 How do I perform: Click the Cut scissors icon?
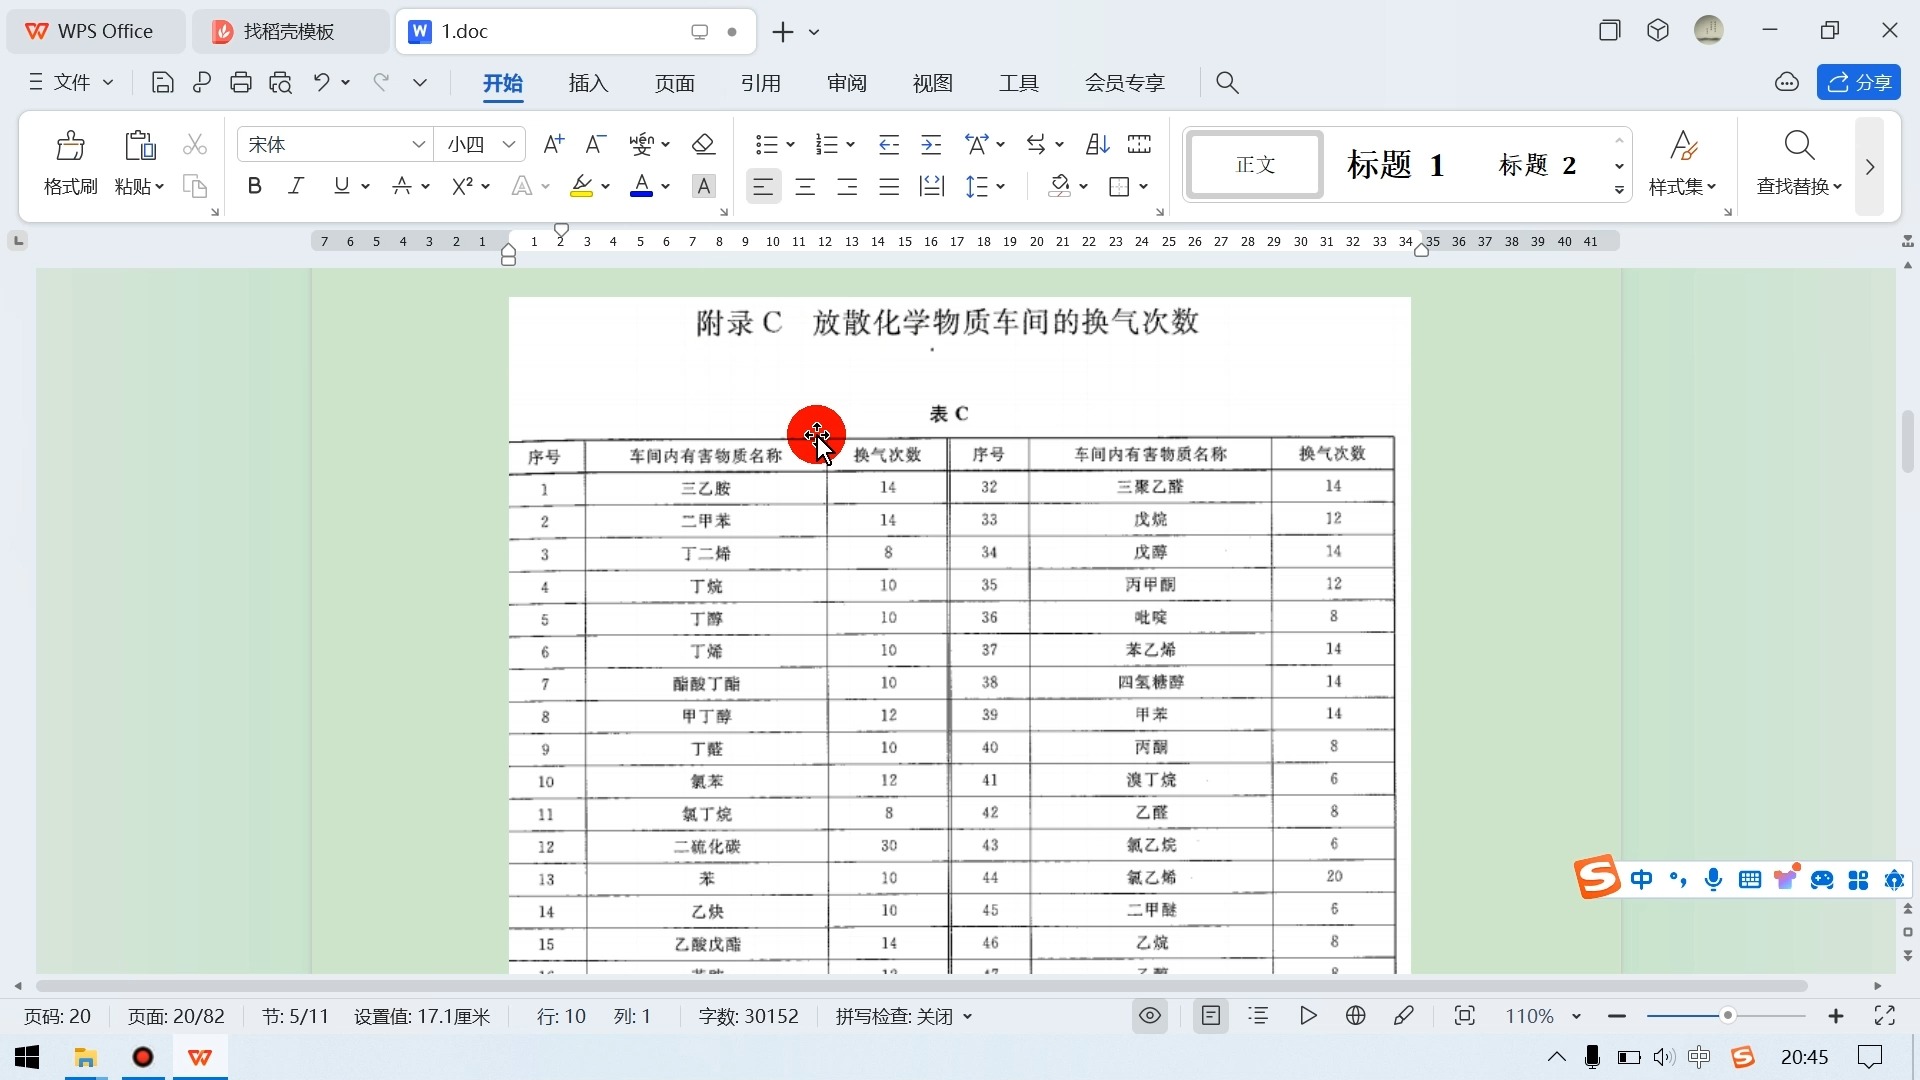point(195,145)
